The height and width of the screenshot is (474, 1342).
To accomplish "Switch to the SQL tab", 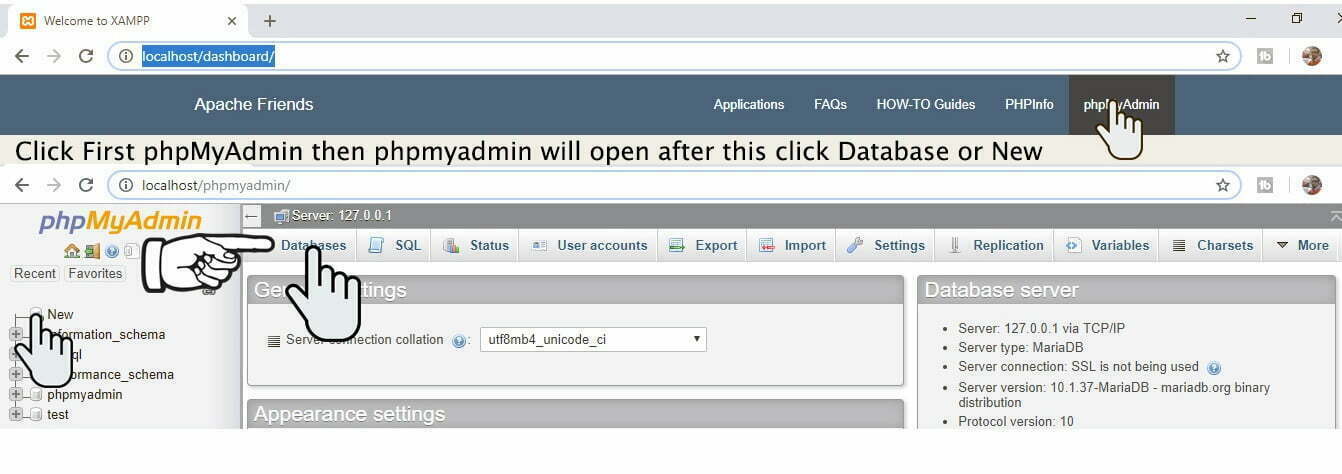I will tap(395, 245).
